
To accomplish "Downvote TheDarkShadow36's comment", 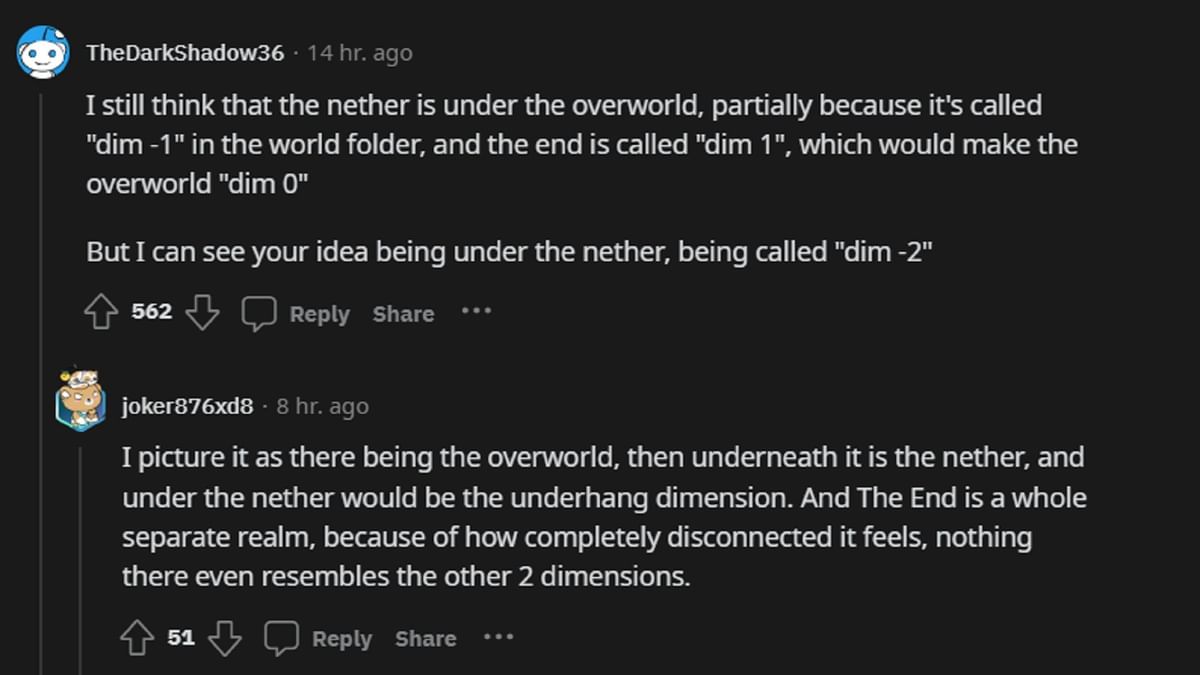I will click(204, 311).
